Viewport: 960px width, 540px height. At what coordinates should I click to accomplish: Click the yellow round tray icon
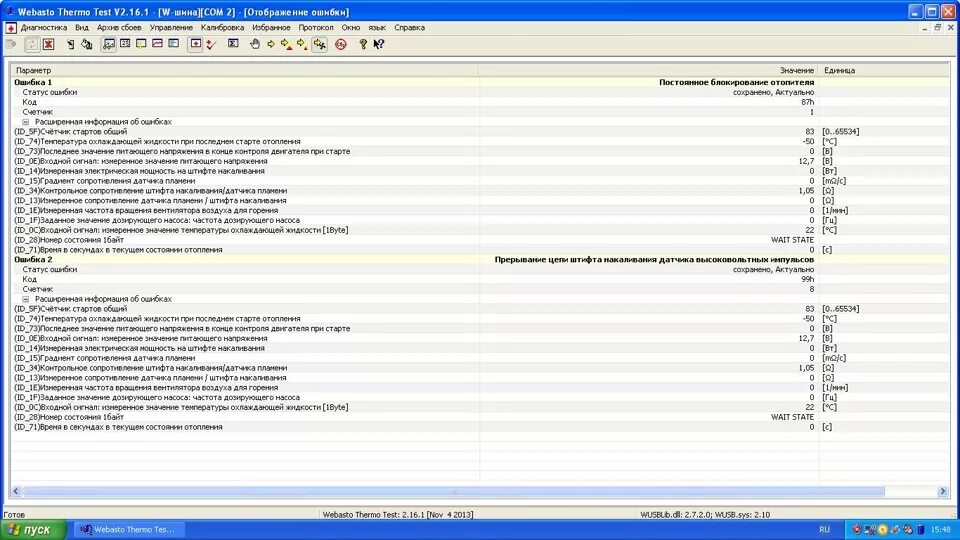(882, 530)
